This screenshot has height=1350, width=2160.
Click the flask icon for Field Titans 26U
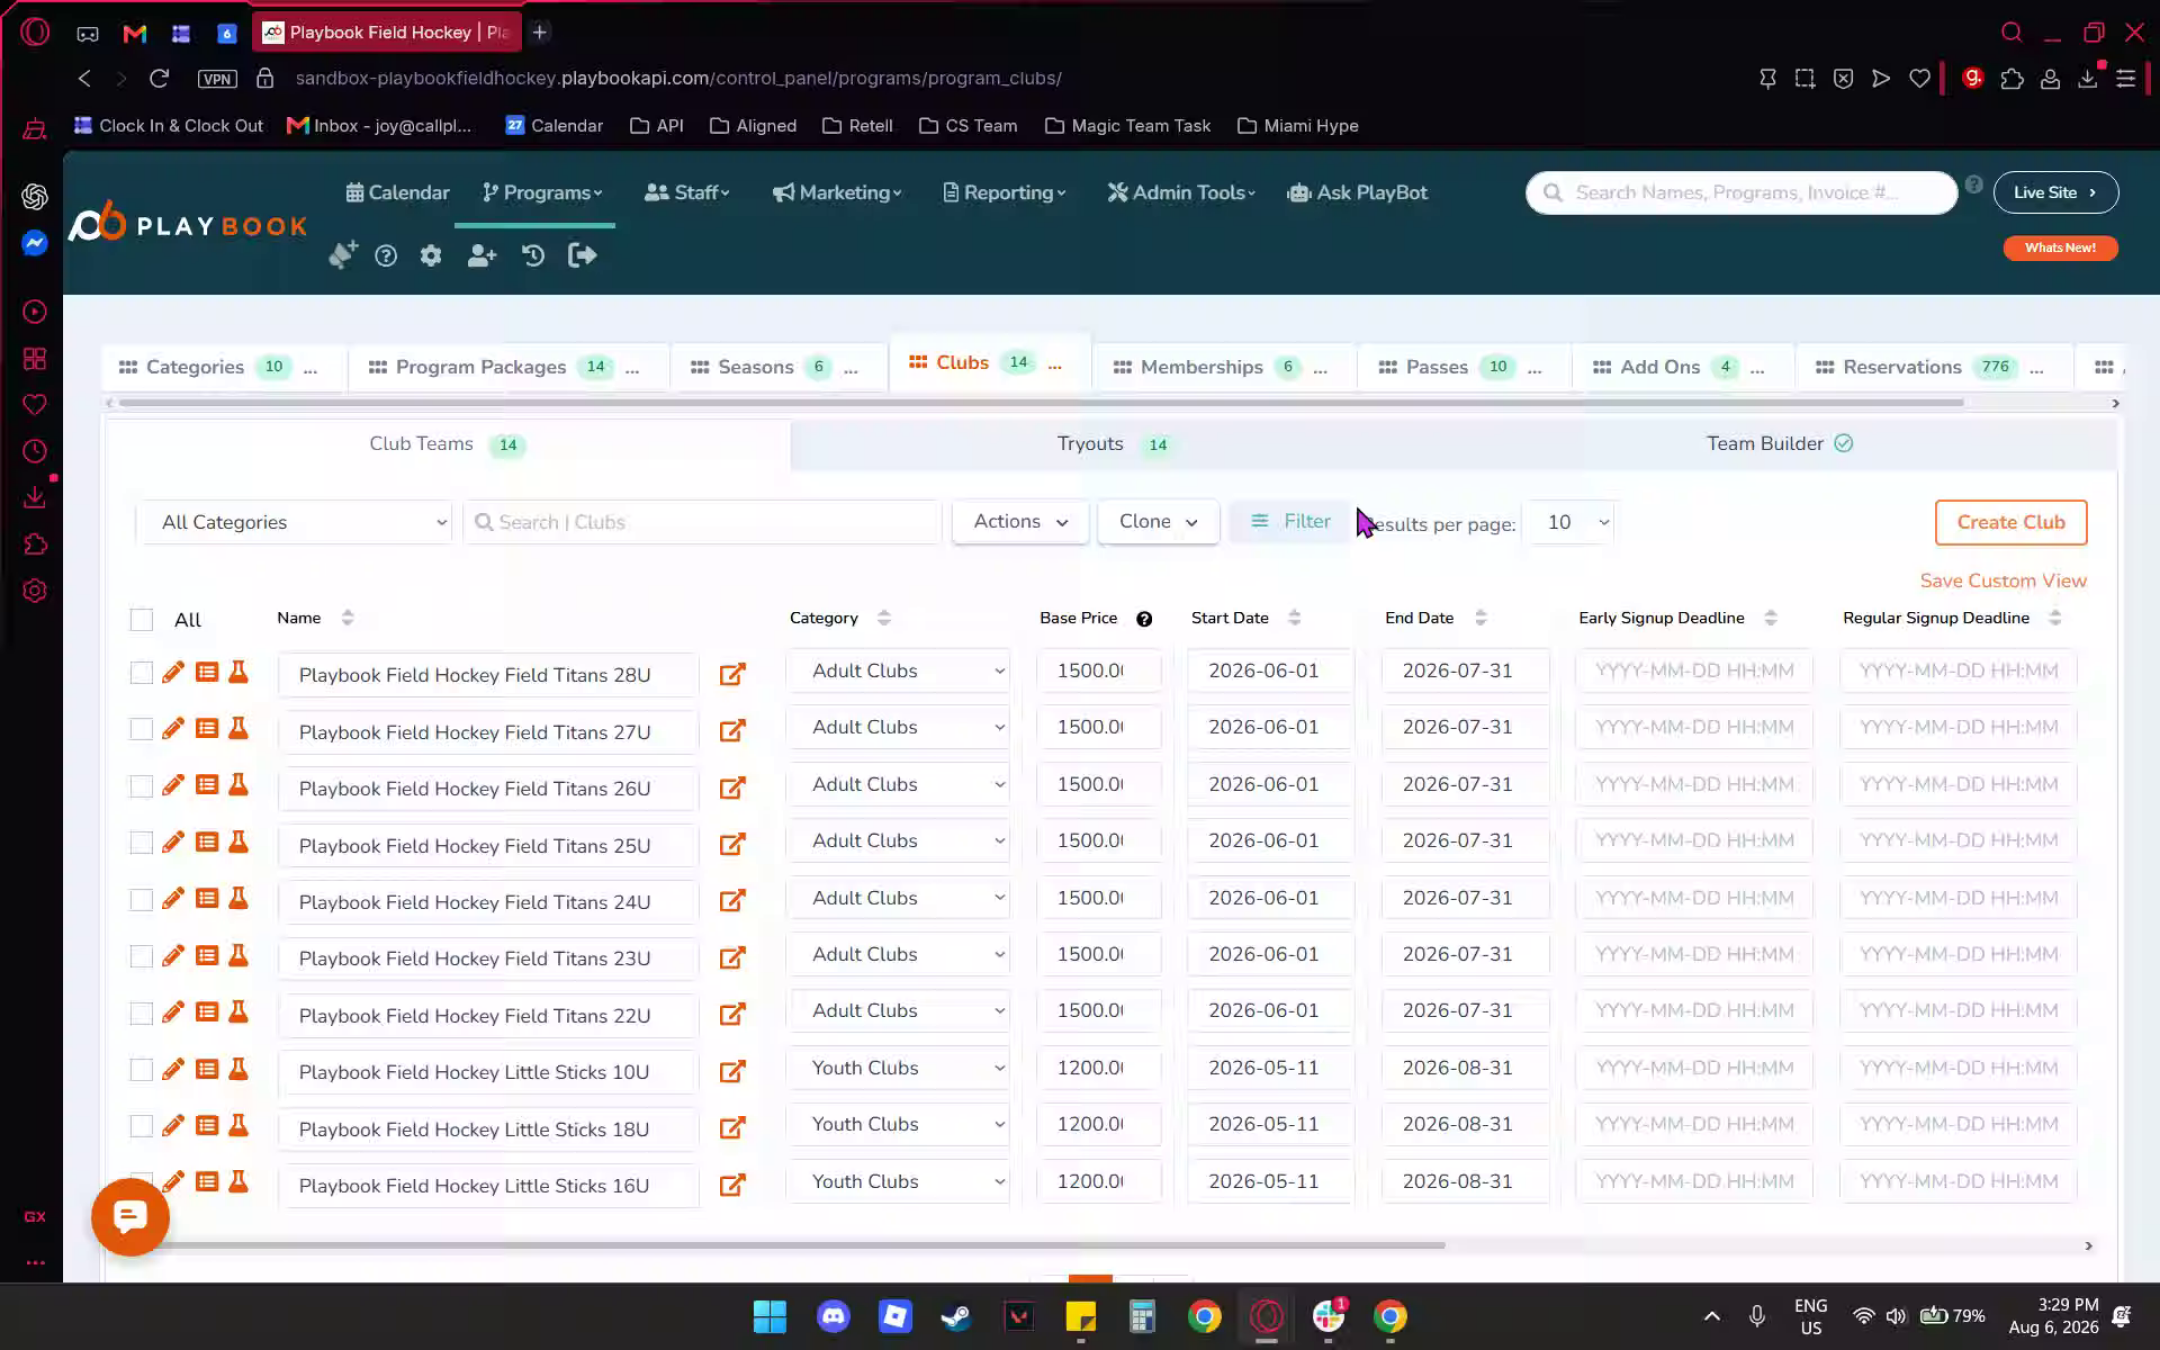point(238,785)
